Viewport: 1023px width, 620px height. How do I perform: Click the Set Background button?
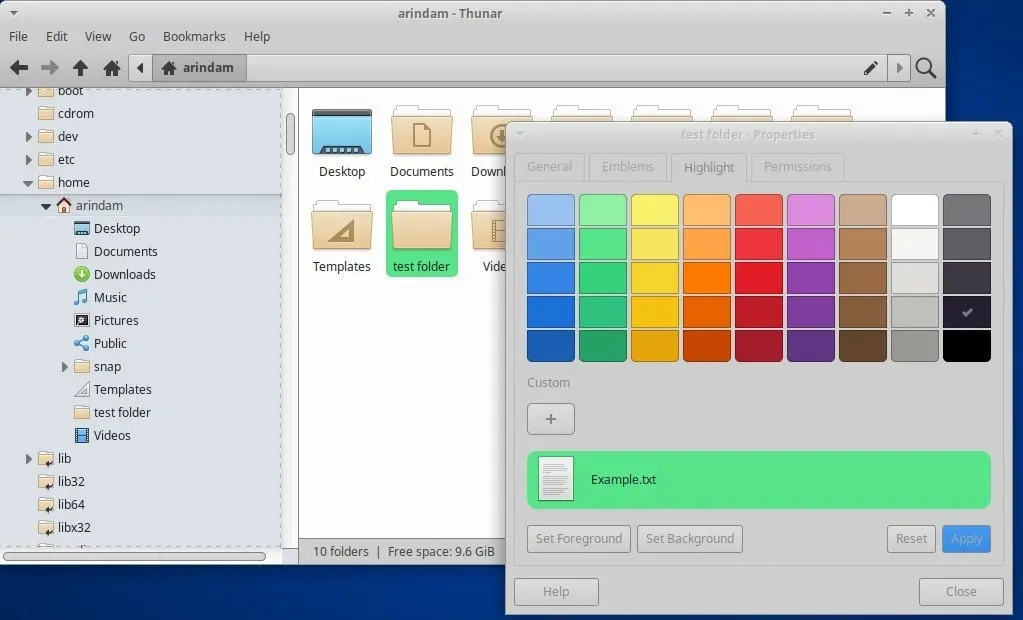tap(689, 539)
